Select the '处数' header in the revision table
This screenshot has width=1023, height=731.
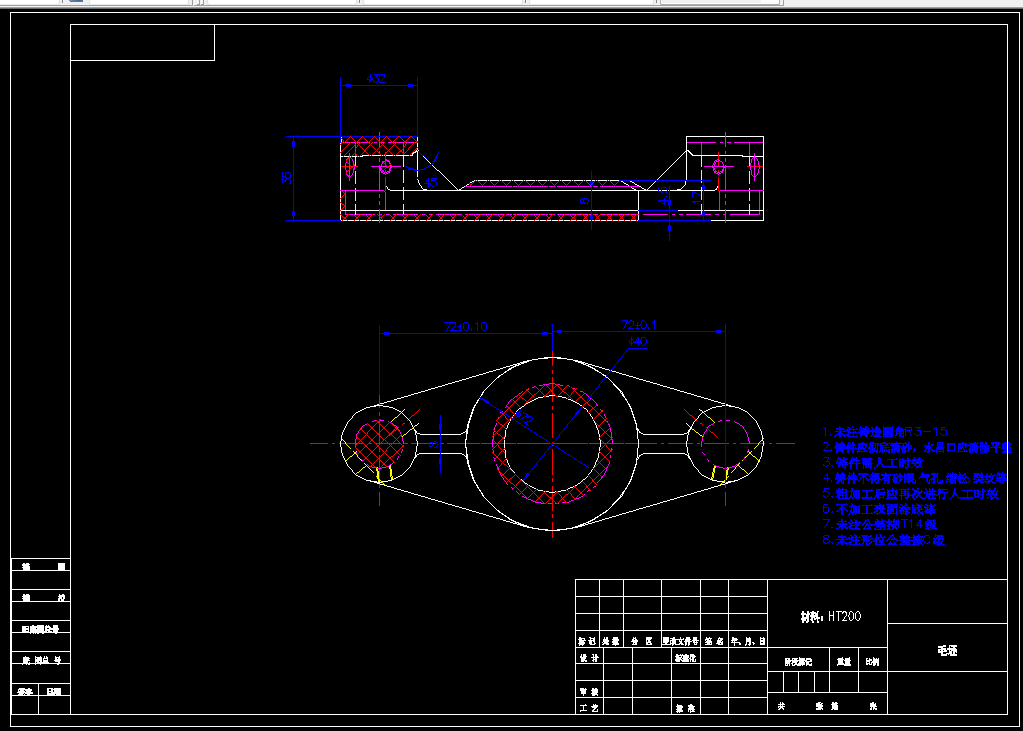pos(611,641)
